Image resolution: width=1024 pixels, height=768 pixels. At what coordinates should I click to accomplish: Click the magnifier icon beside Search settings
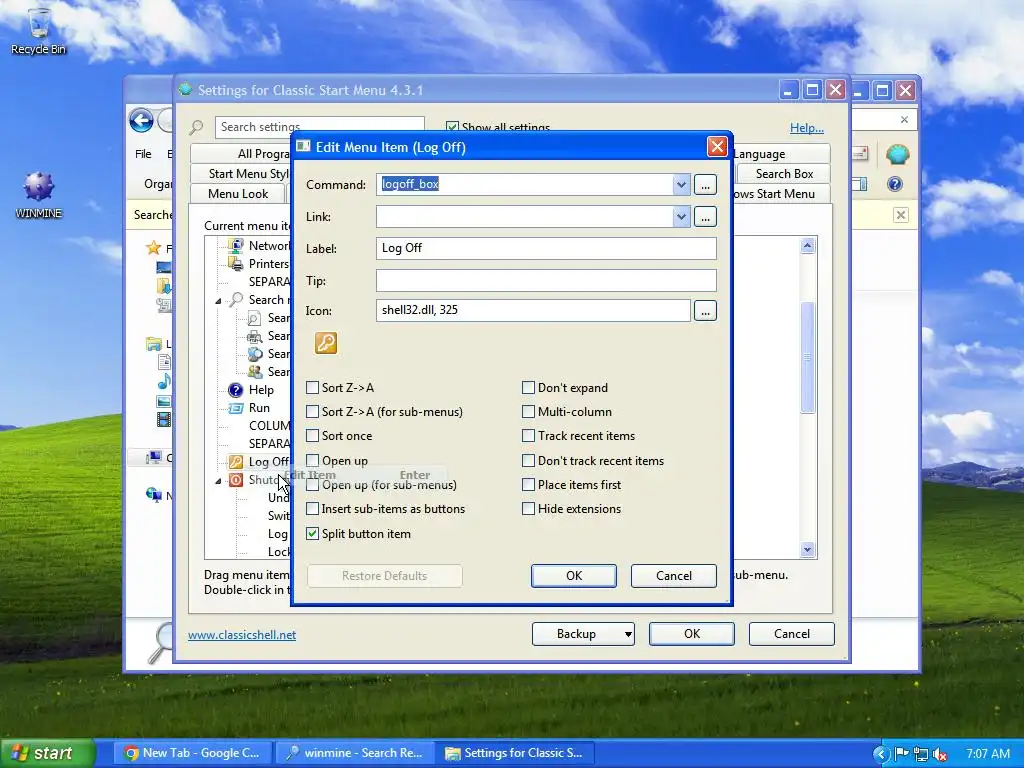tap(196, 127)
